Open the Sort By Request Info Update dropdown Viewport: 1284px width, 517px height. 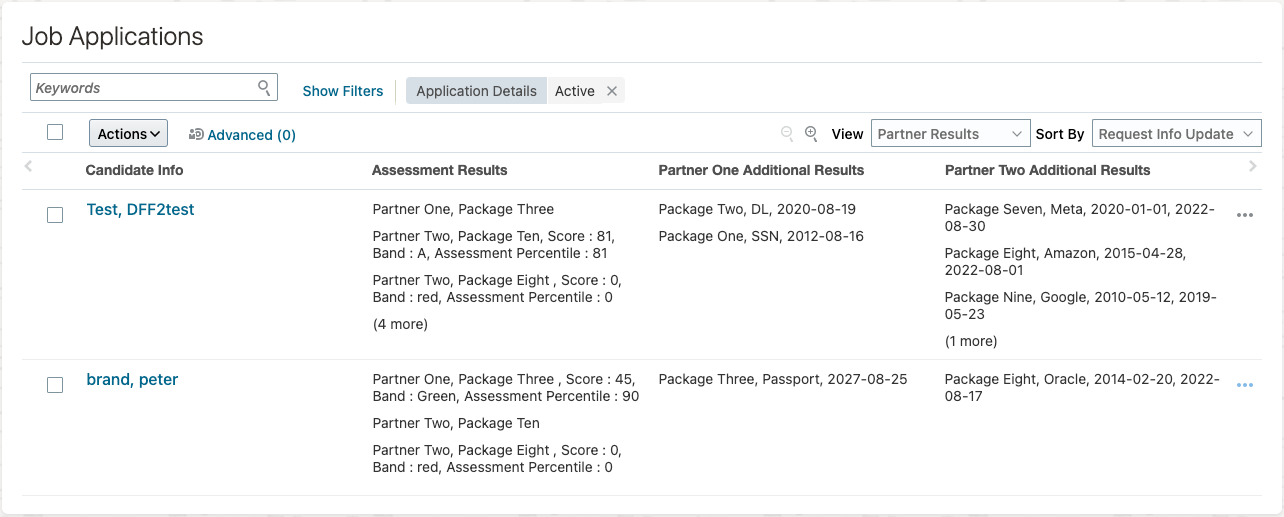click(1176, 134)
